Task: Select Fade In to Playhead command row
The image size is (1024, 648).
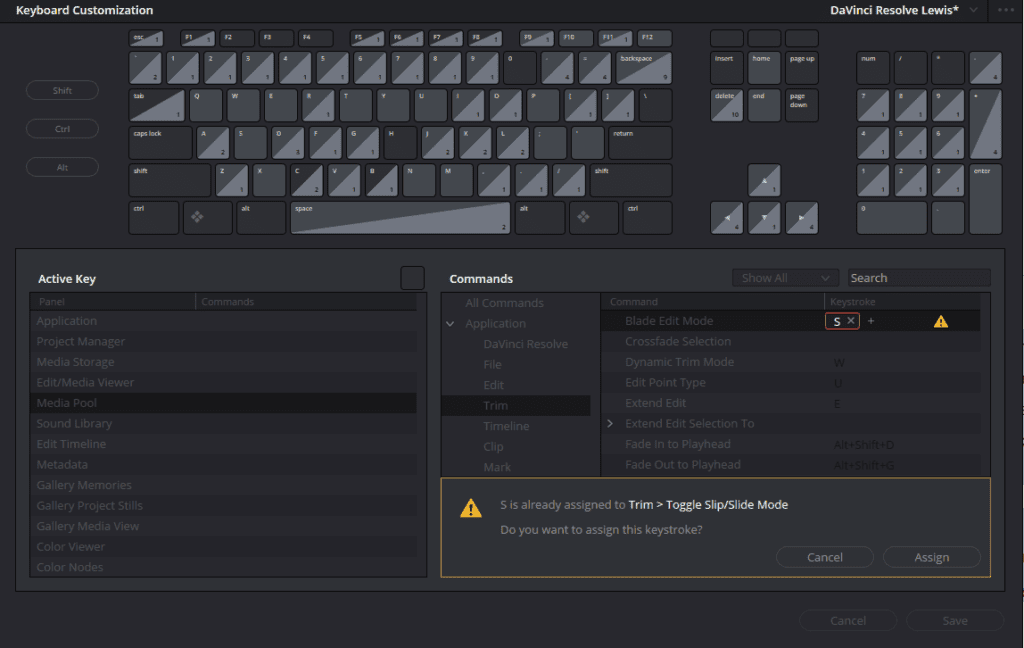Action: point(790,444)
